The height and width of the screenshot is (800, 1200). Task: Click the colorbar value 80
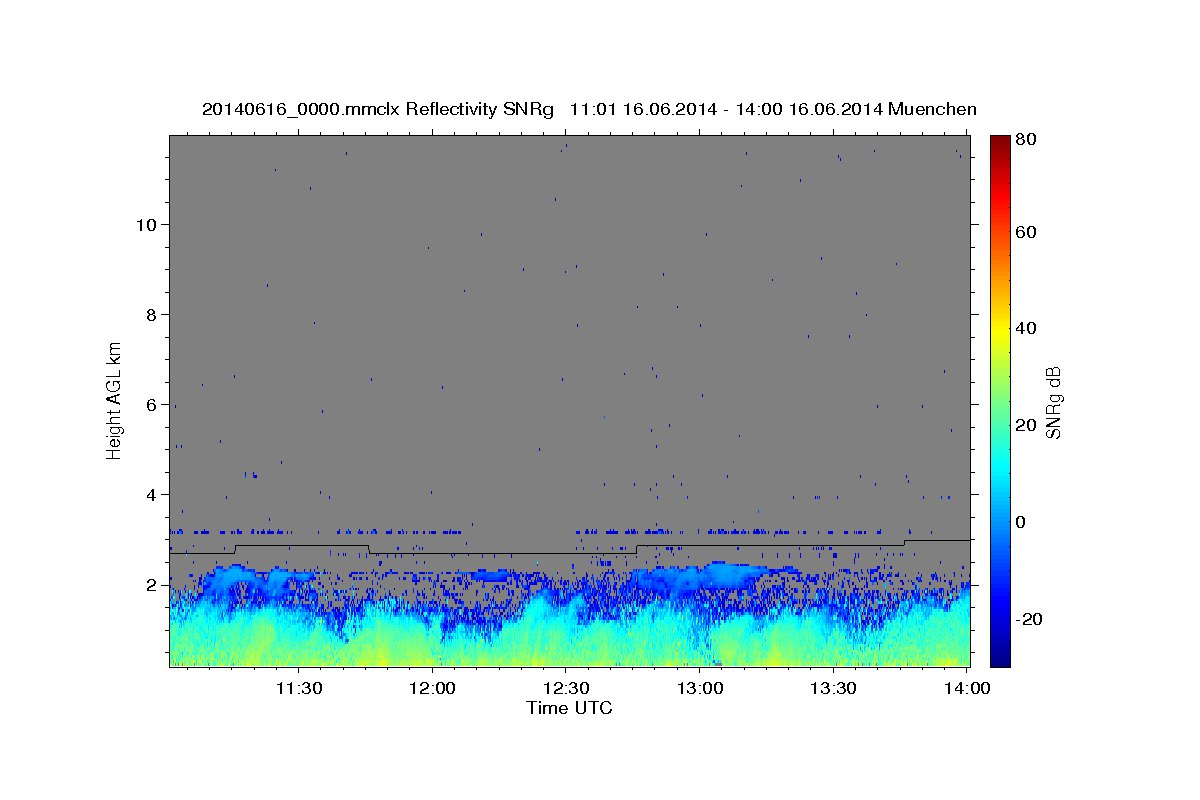(1028, 140)
